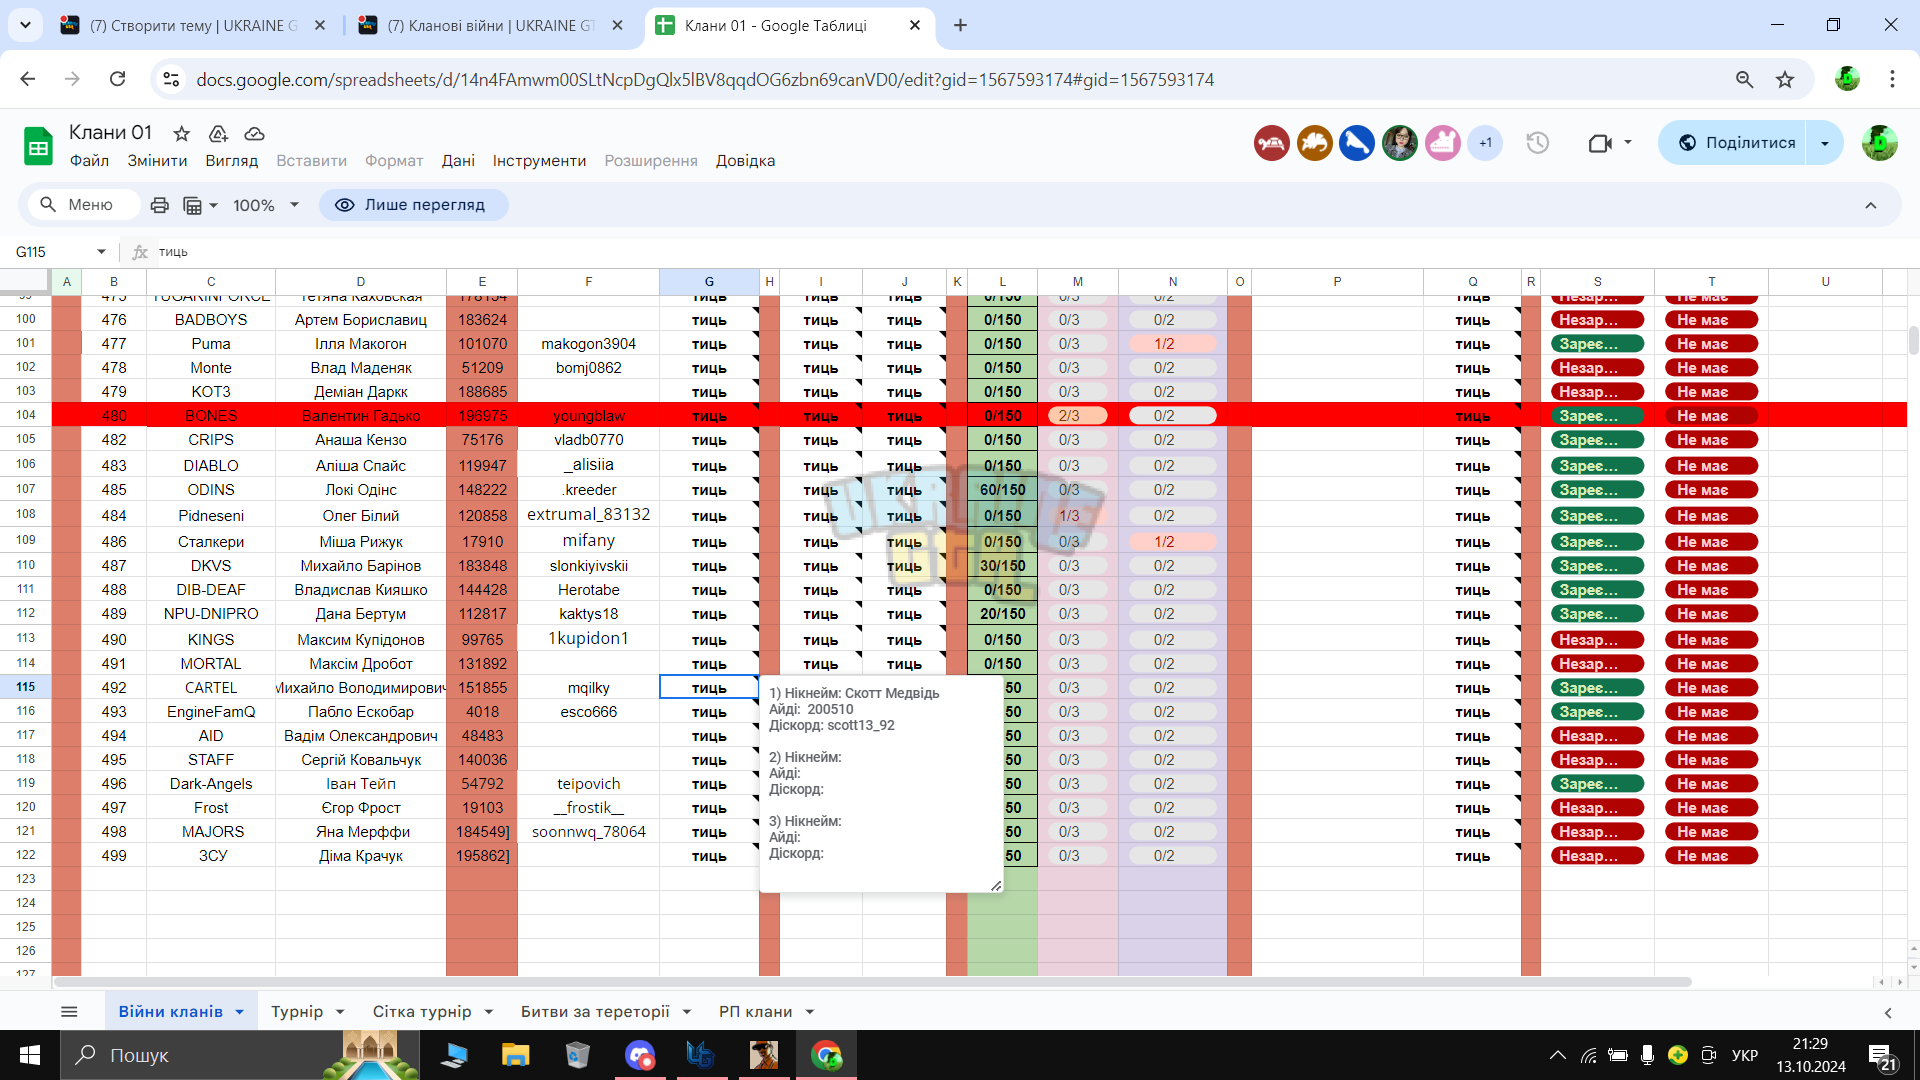This screenshot has width=1920, height=1080.
Task: Open the Довідка menu
Action: [745, 161]
